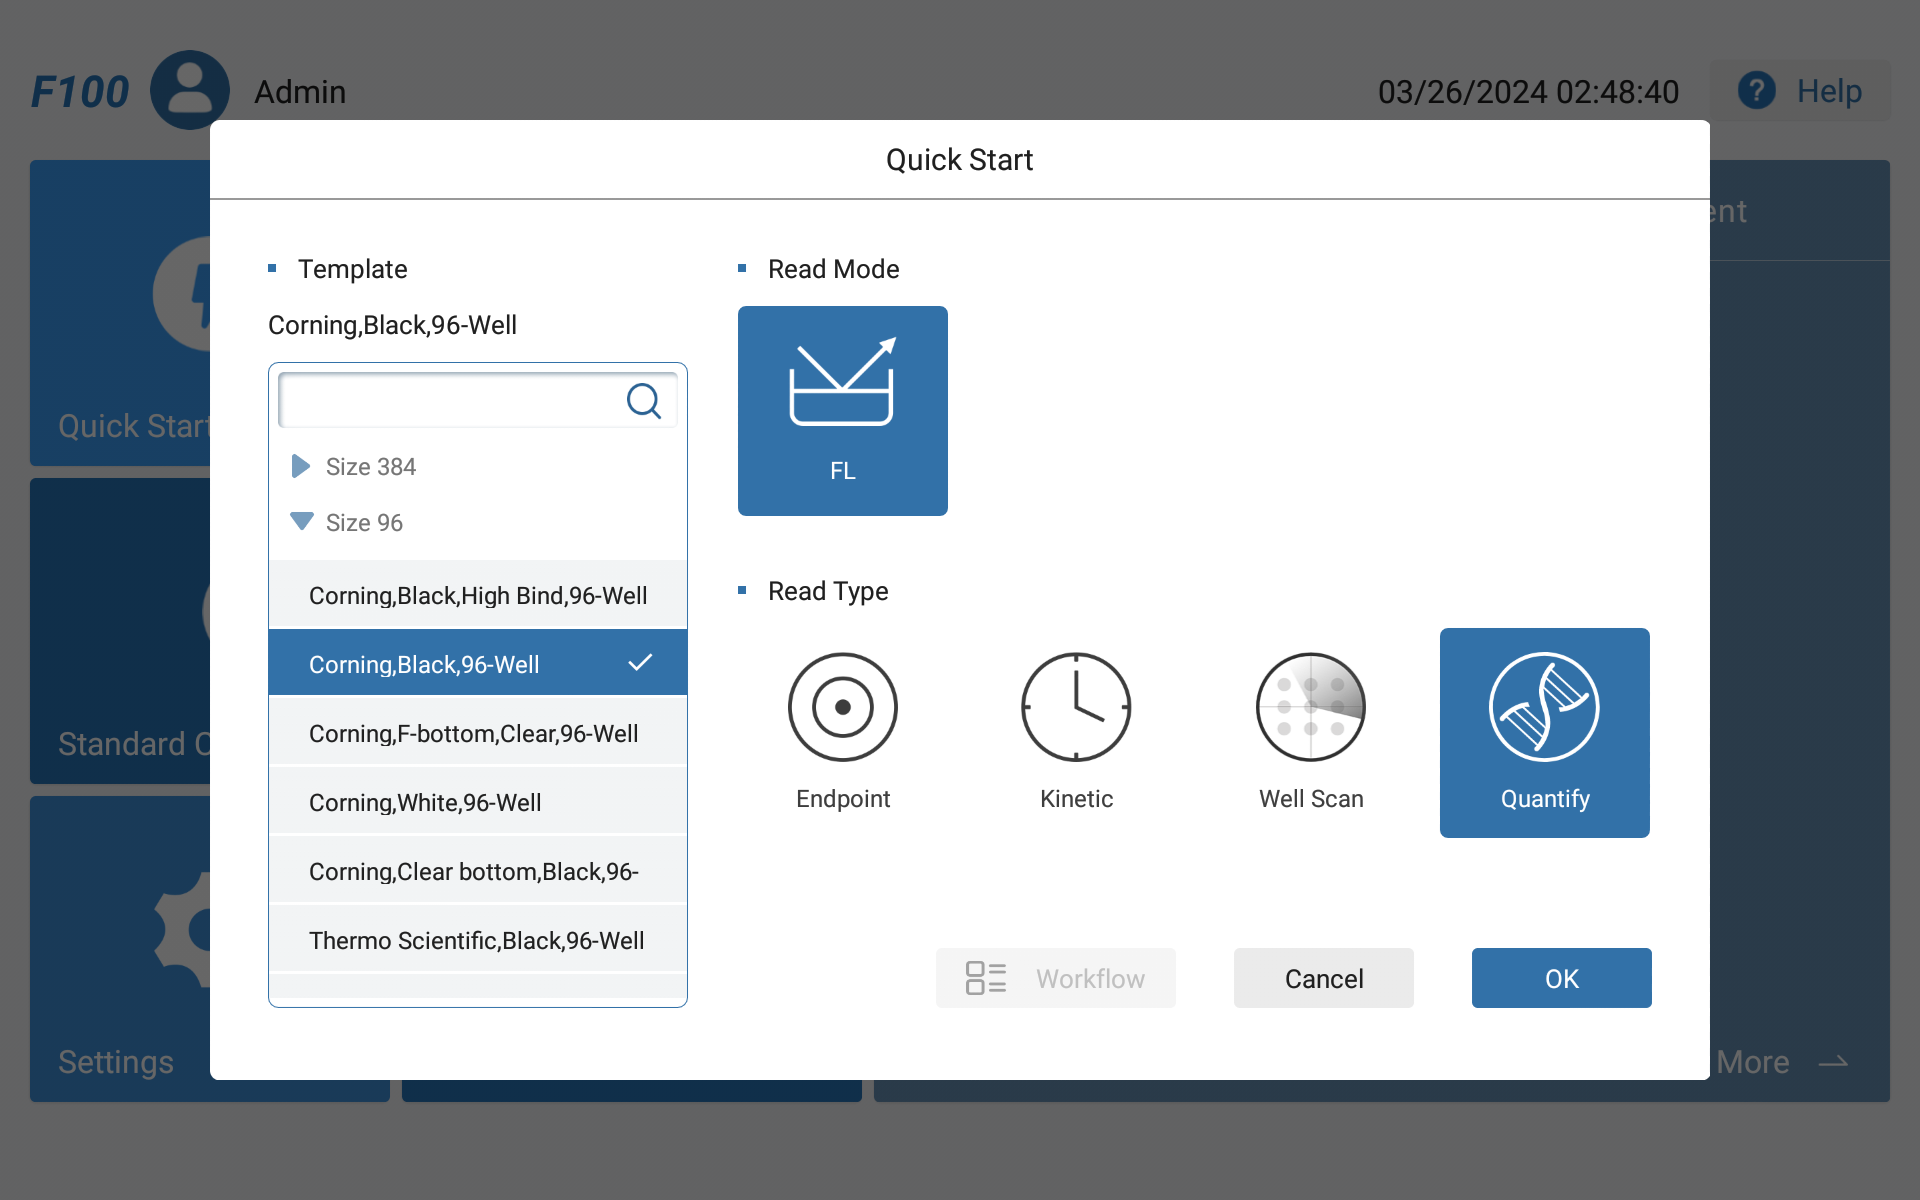Select Corning,Black,High Bind,96-Well template
Image resolution: width=1920 pixels, height=1200 pixels.
tap(478, 595)
